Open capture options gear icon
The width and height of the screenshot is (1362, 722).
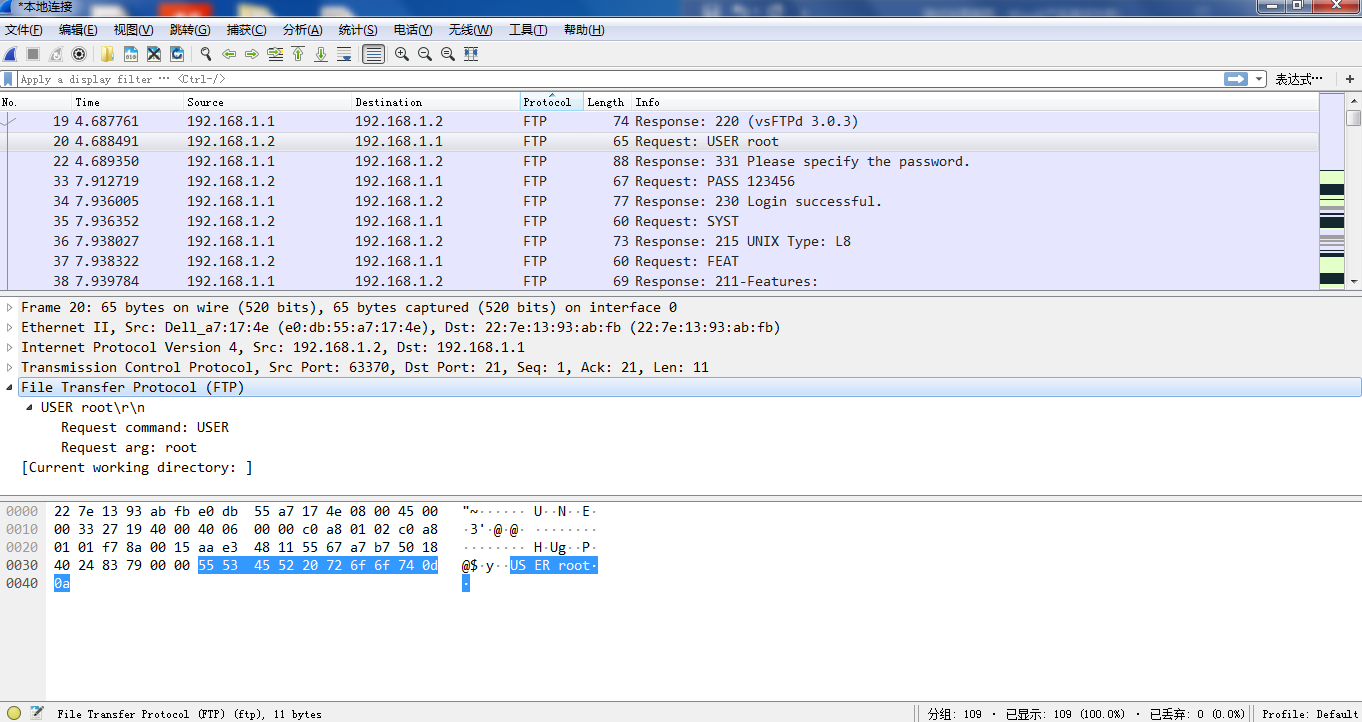(x=79, y=54)
